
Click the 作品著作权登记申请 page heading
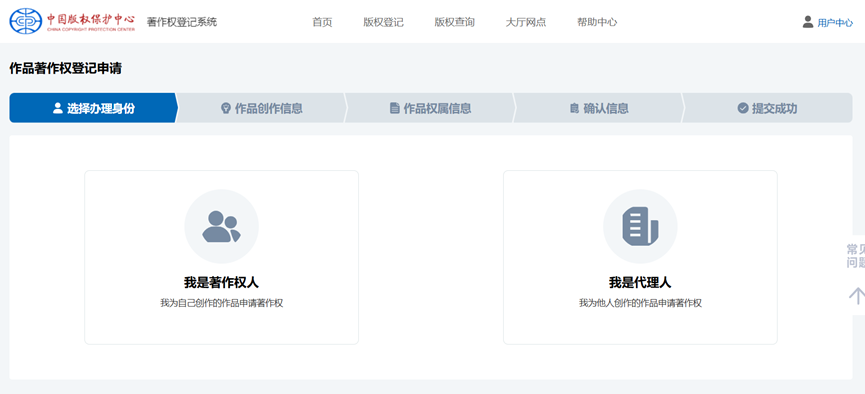point(66,69)
